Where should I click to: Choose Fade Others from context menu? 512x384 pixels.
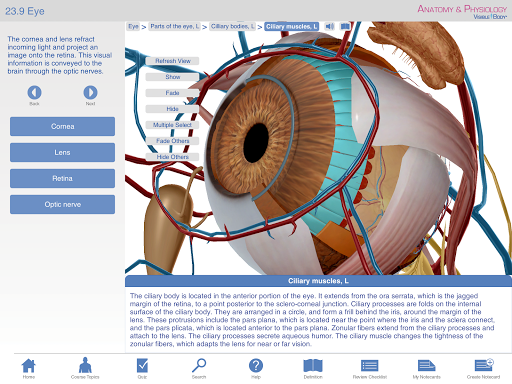pos(173,141)
